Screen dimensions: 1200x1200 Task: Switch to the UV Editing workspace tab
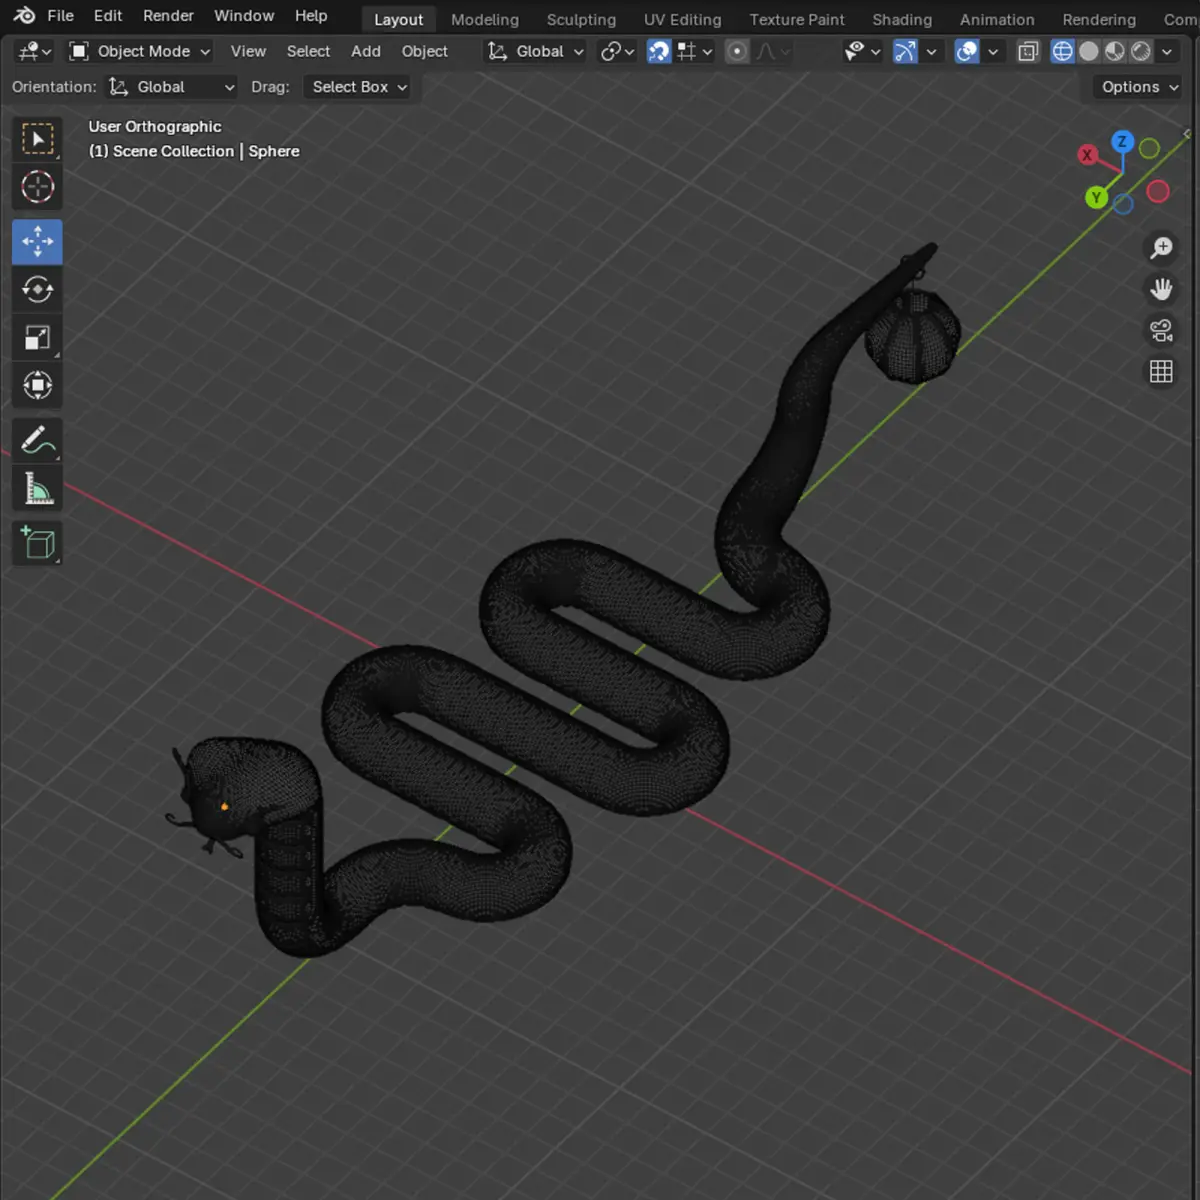click(682, 19)
